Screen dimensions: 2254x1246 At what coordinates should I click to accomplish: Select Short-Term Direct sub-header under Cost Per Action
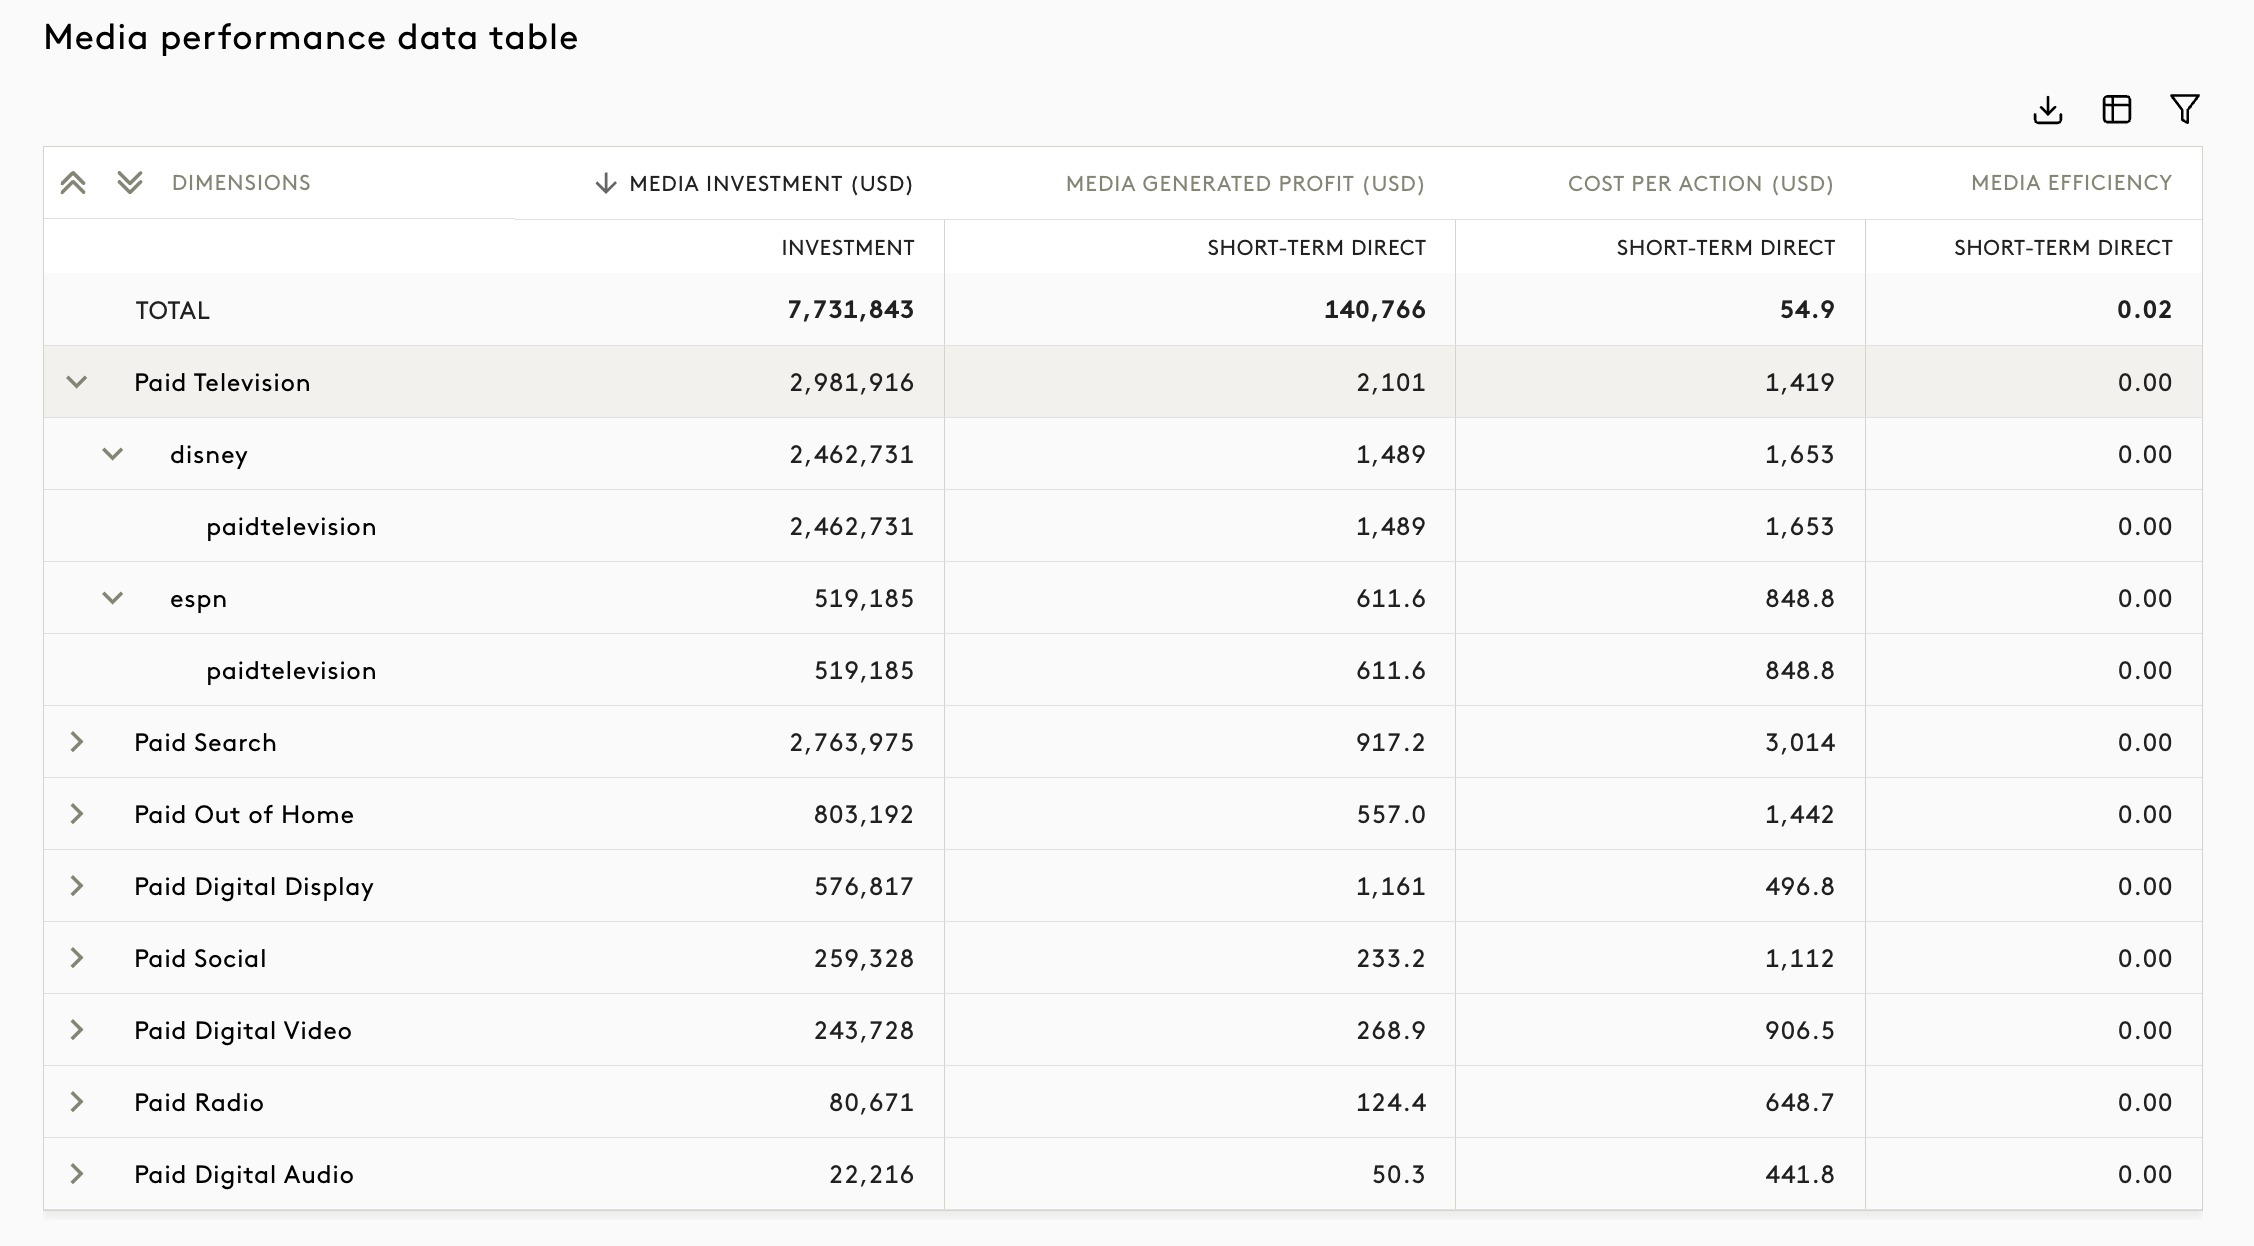tap(1725, 248)
